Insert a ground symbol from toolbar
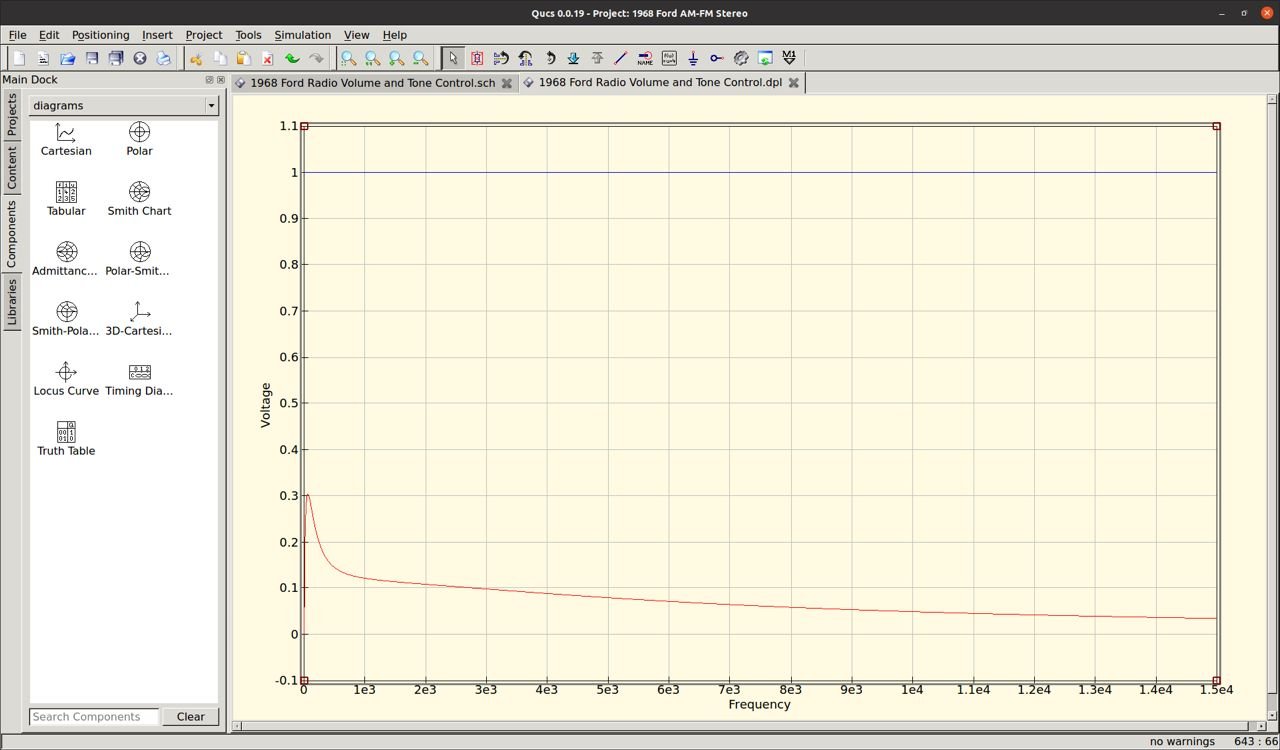Screen dimensions: 1280x750 click(693, 59)
